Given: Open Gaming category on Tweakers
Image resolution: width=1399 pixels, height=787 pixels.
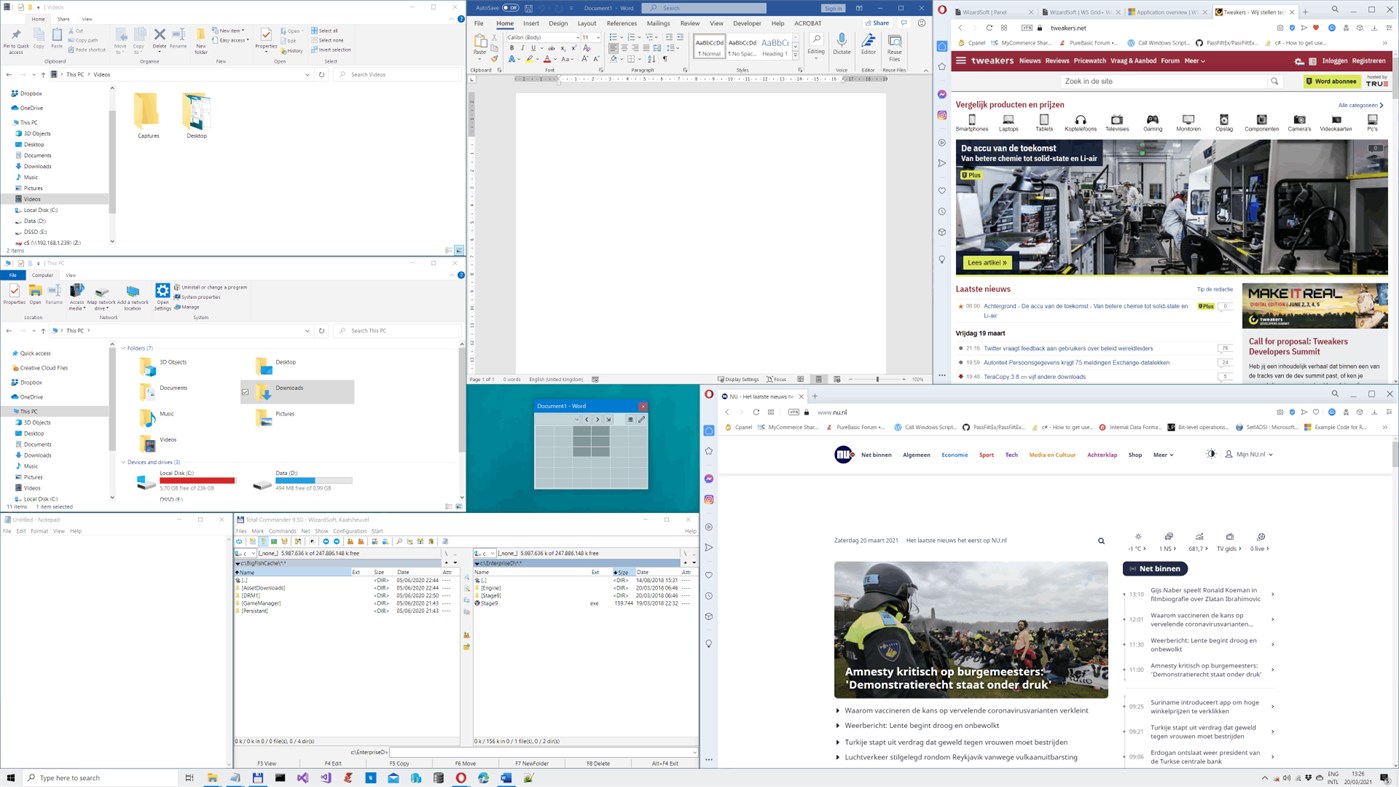Looking at the screenshot, I should click(x=1153, y=123).
